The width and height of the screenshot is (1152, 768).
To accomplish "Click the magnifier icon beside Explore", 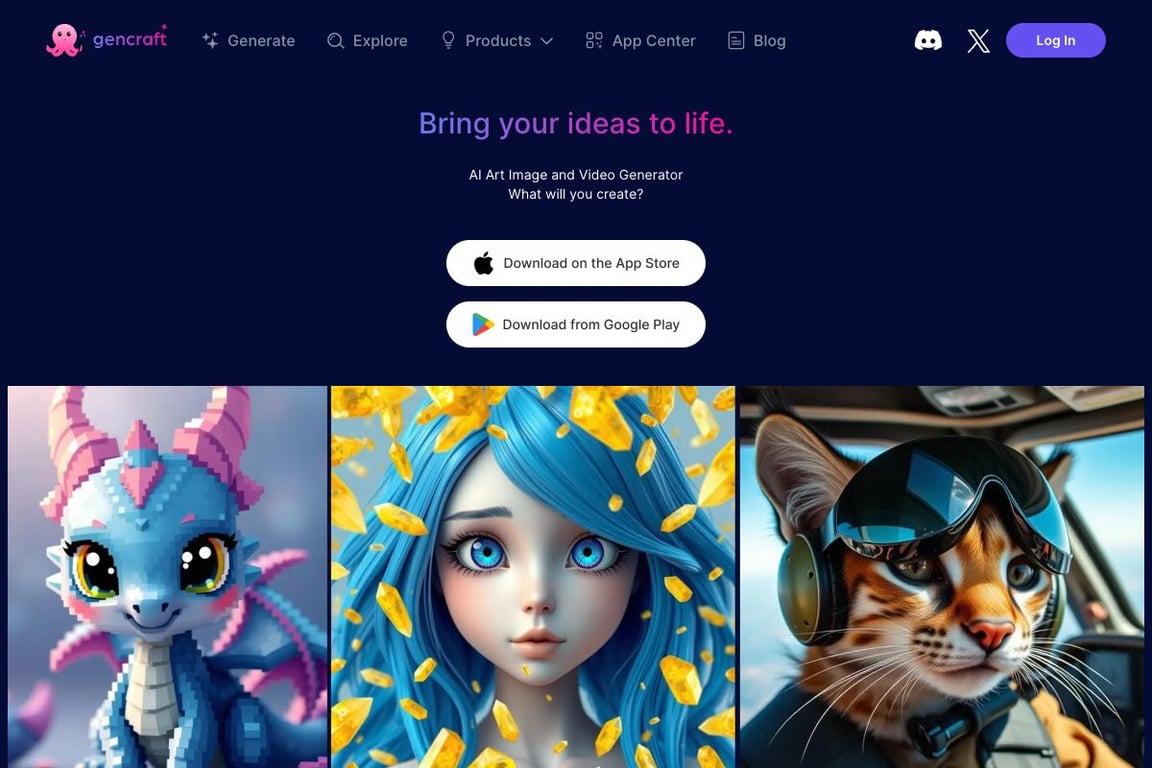I will coord(335,40).
